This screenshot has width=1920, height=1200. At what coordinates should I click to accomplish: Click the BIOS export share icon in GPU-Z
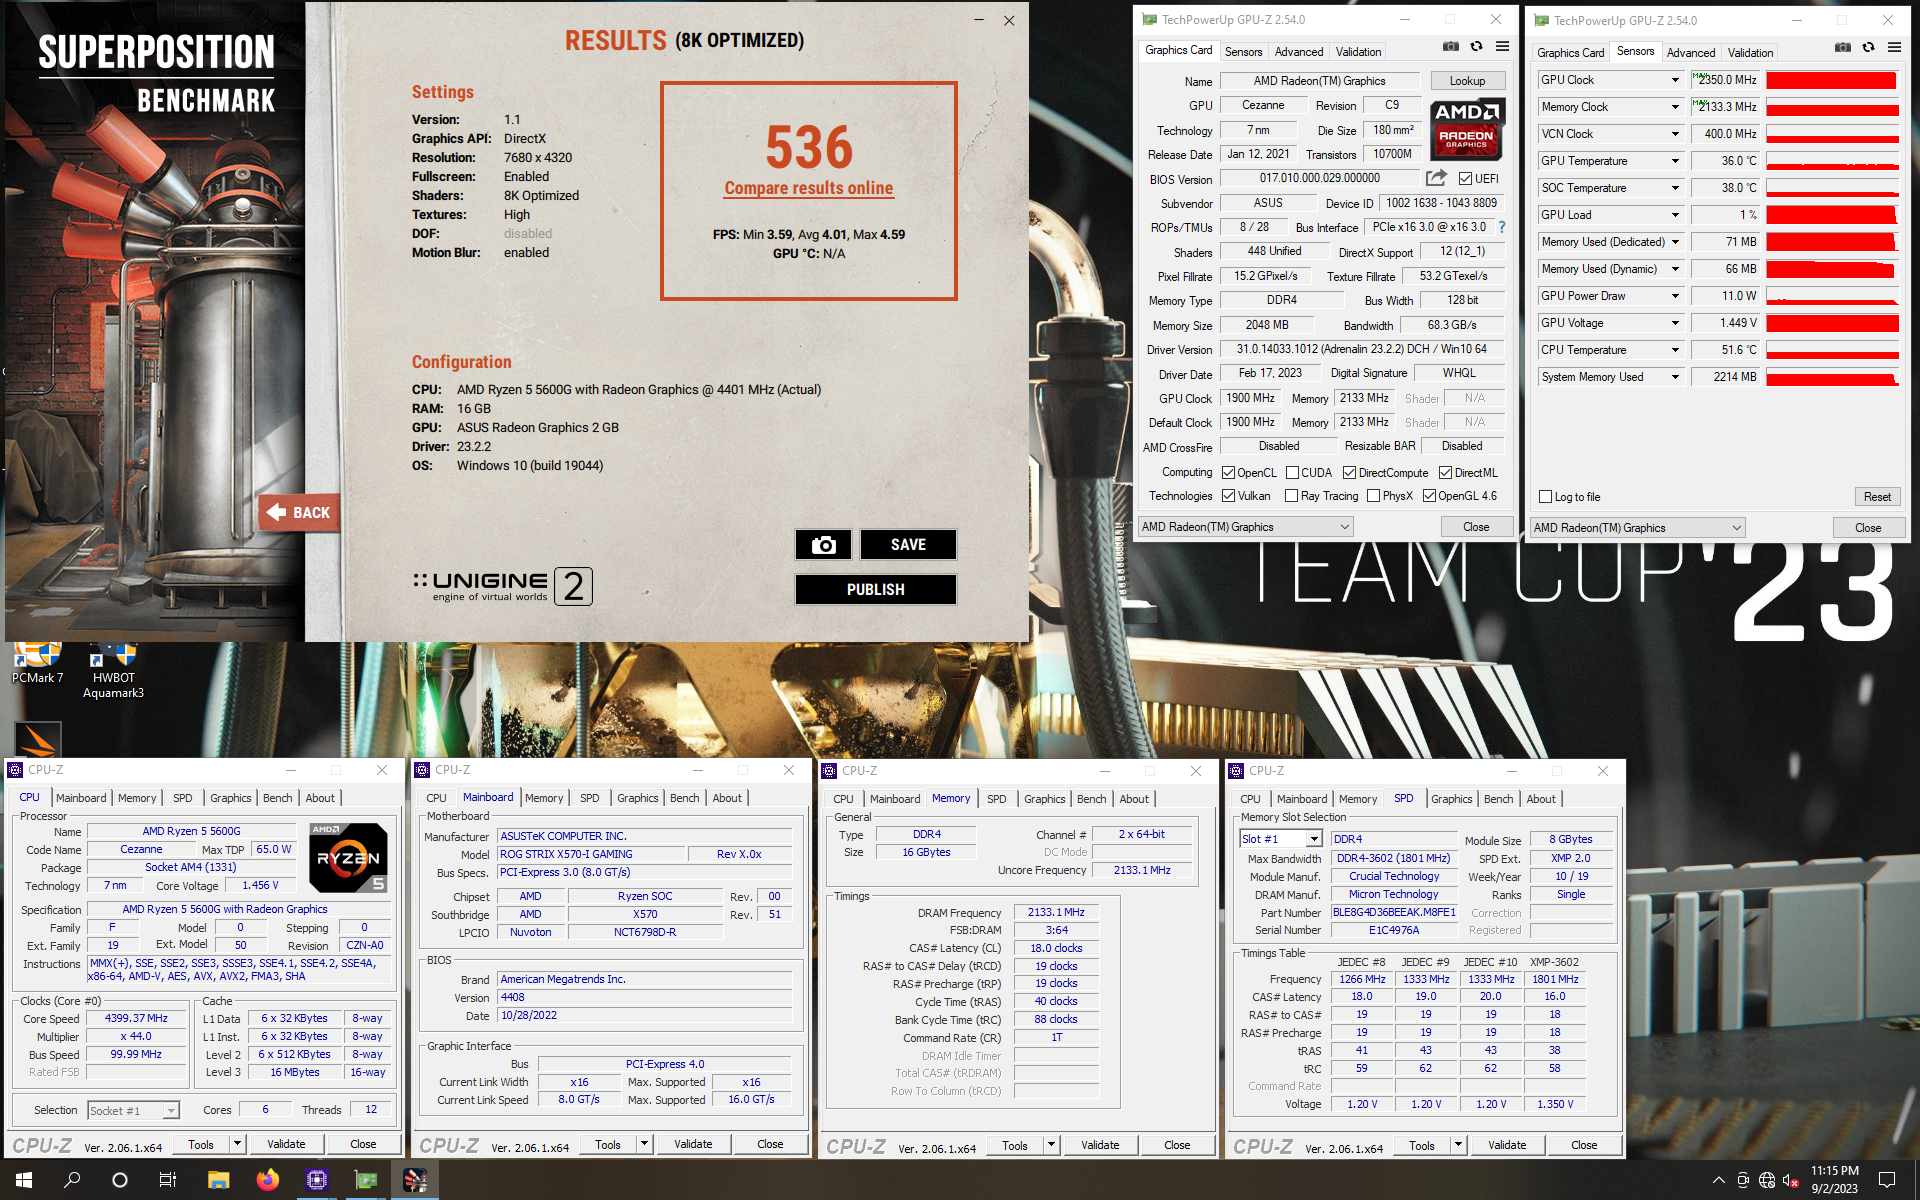(1436, 178)
